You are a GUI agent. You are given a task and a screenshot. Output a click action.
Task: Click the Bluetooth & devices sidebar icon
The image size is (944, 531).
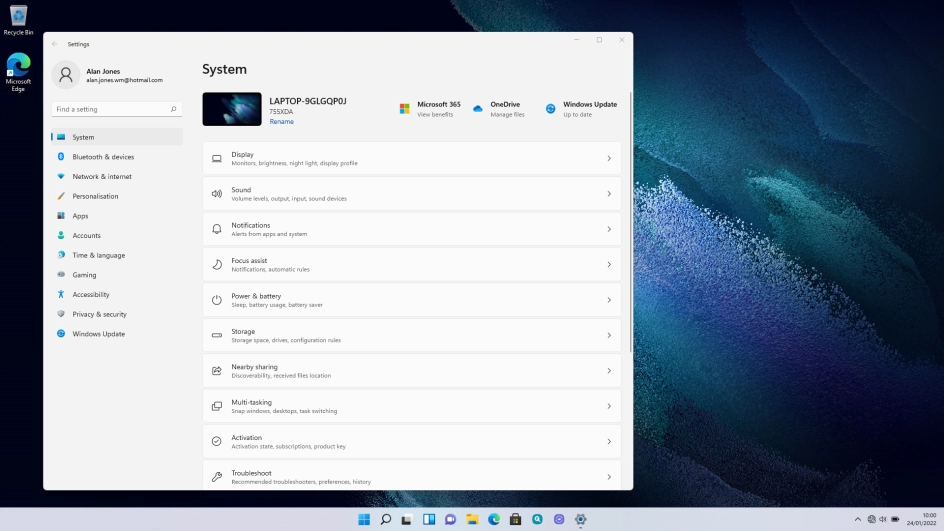click(x=61, y=157)
